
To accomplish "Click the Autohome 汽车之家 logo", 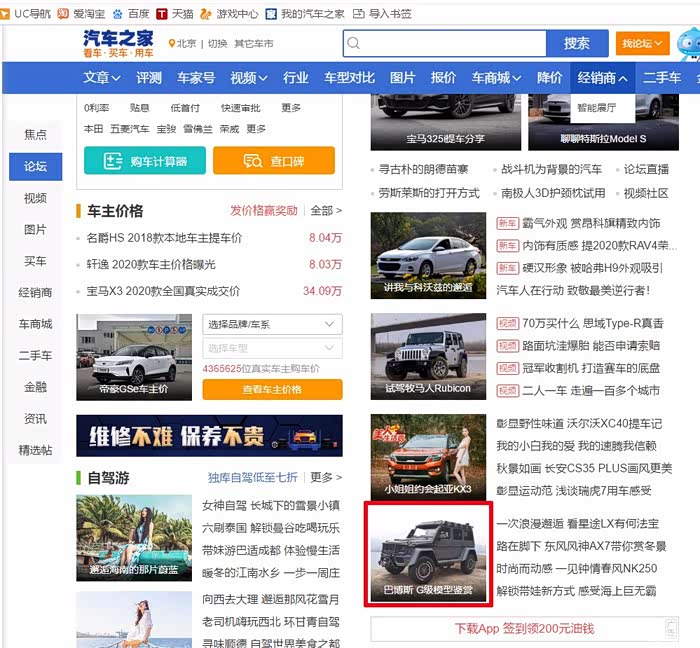I will tap(118, 43).
